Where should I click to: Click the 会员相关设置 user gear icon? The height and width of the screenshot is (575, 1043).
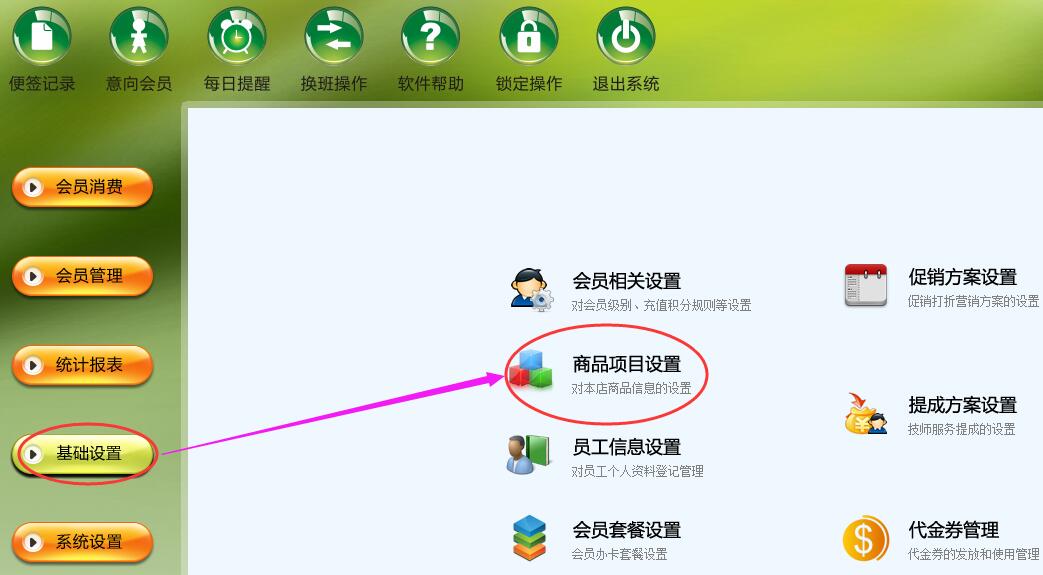click(531, 289)
